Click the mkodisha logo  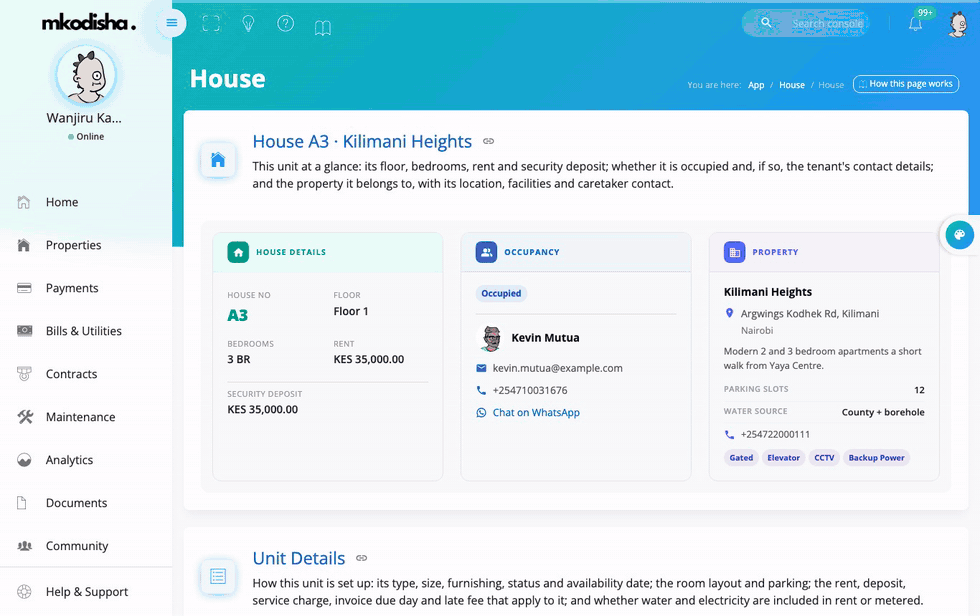coord(88,23)
